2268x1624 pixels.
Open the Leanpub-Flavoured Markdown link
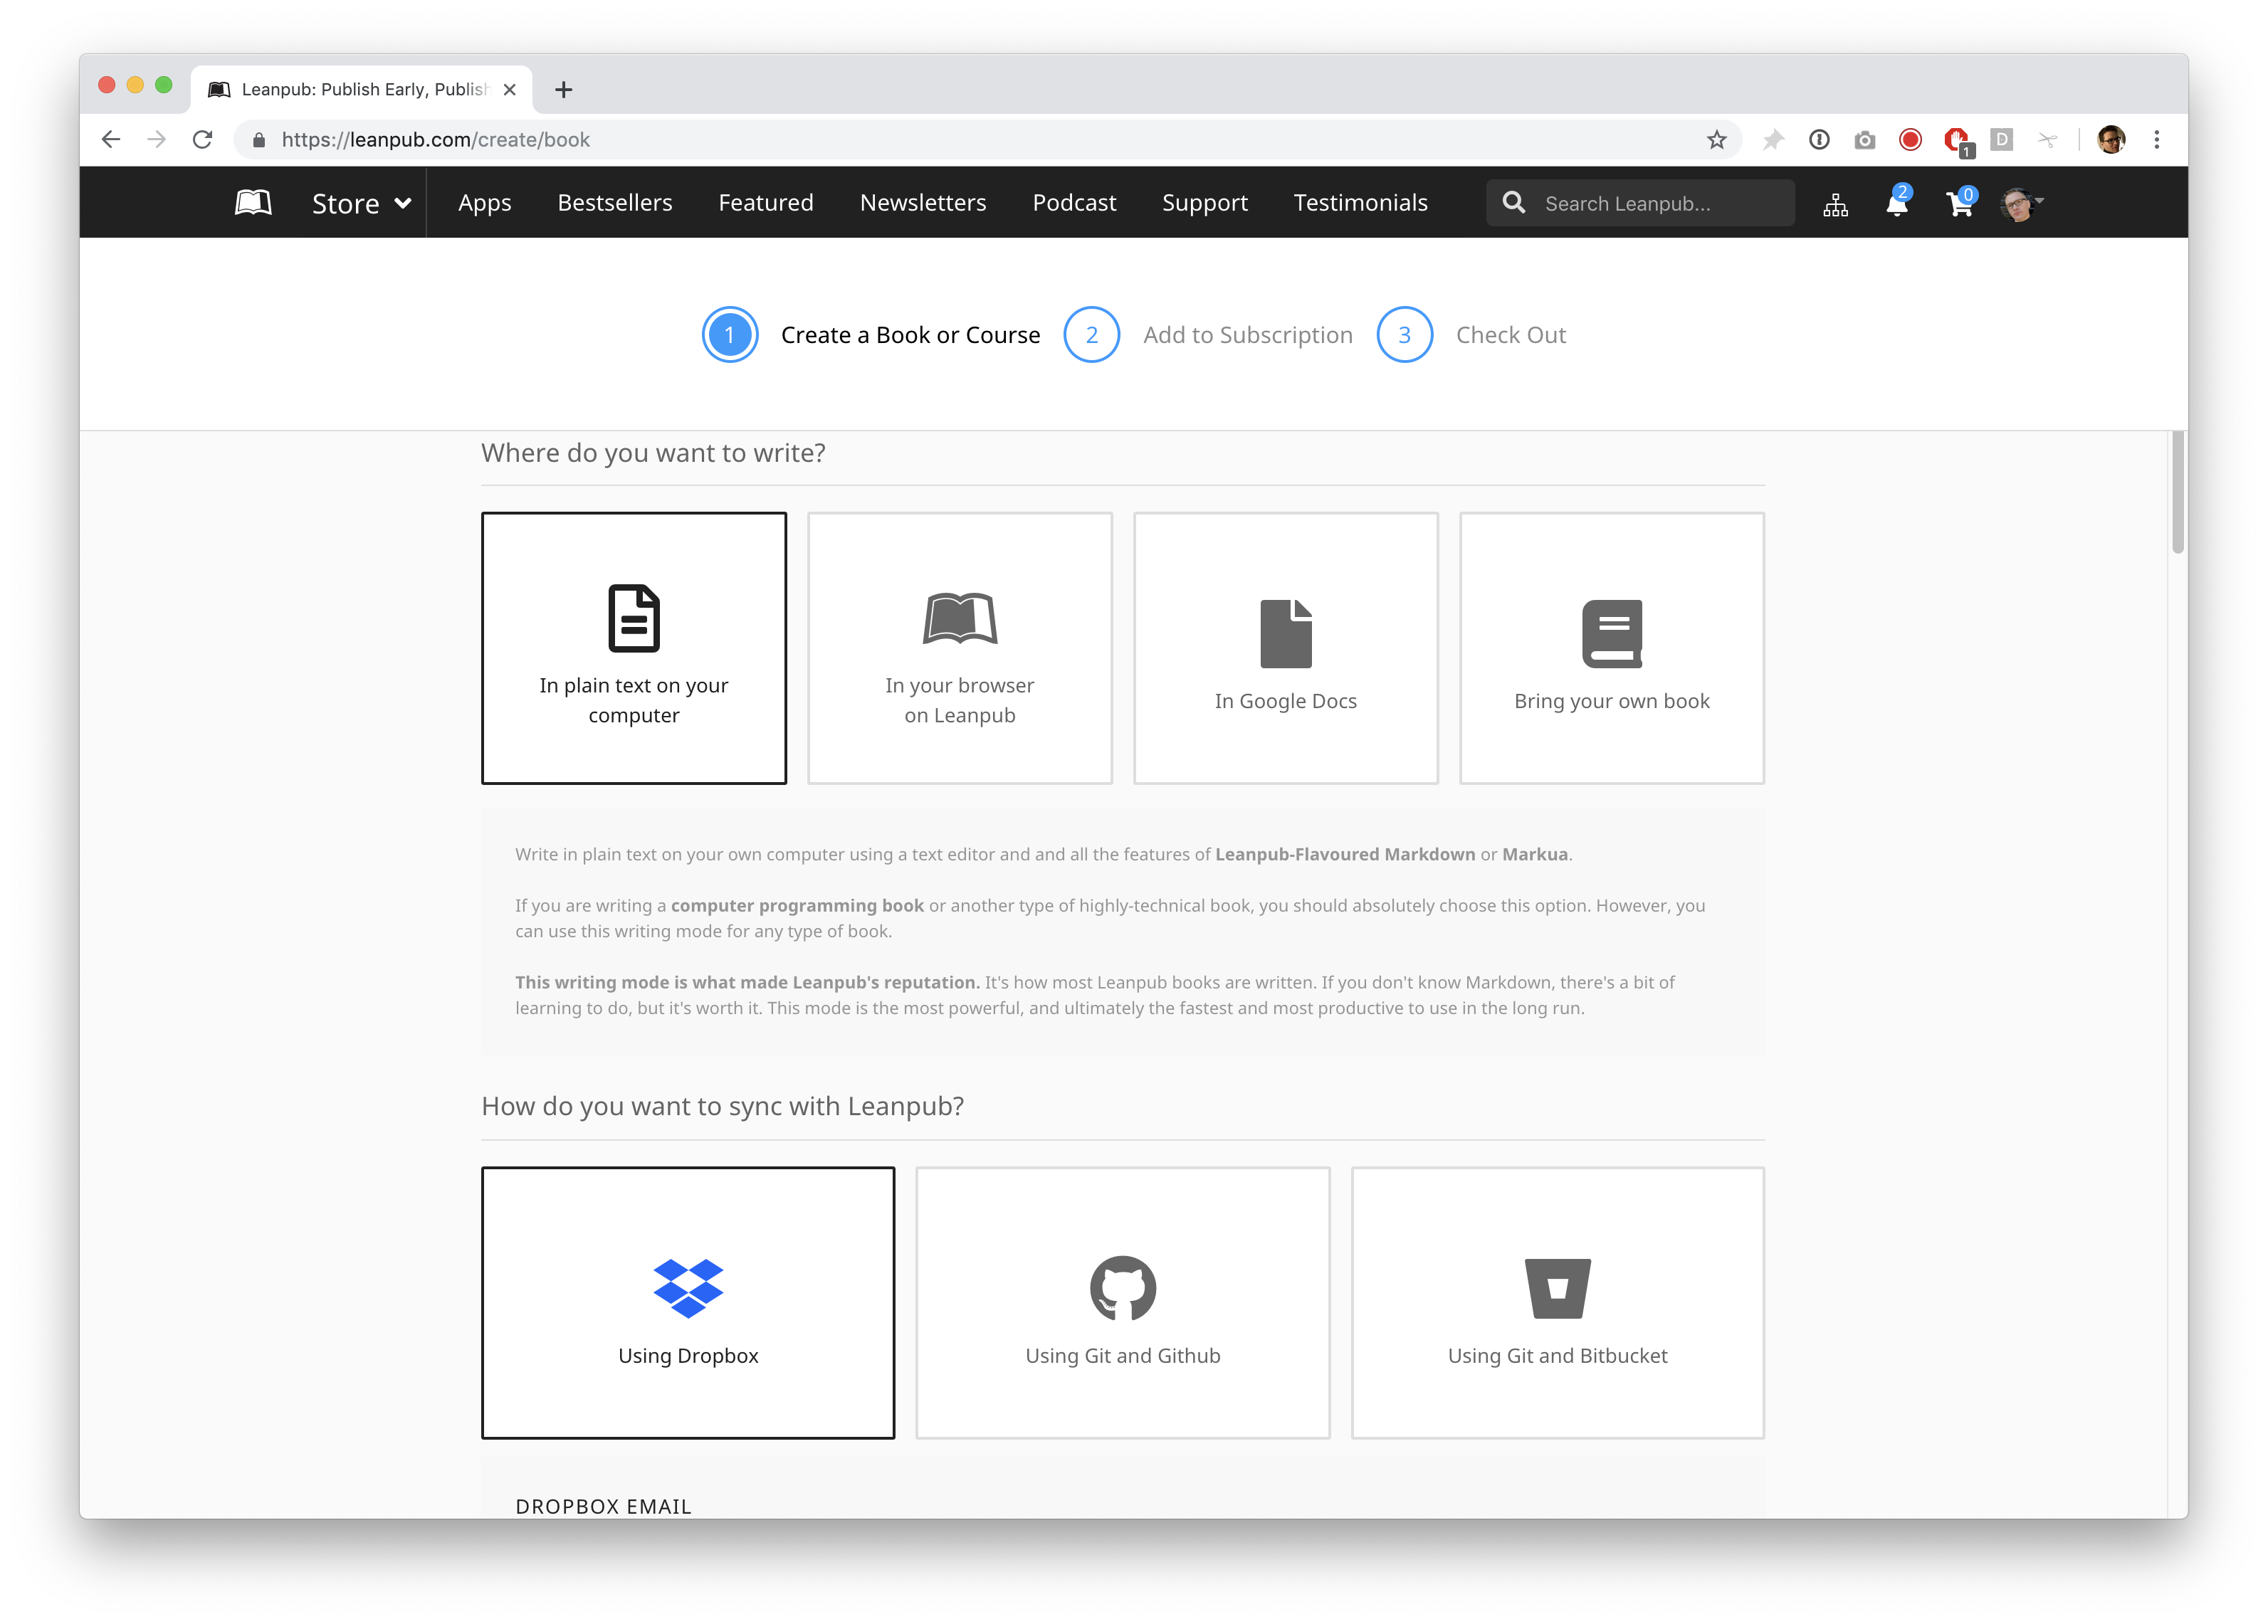tap(1345, 854)
